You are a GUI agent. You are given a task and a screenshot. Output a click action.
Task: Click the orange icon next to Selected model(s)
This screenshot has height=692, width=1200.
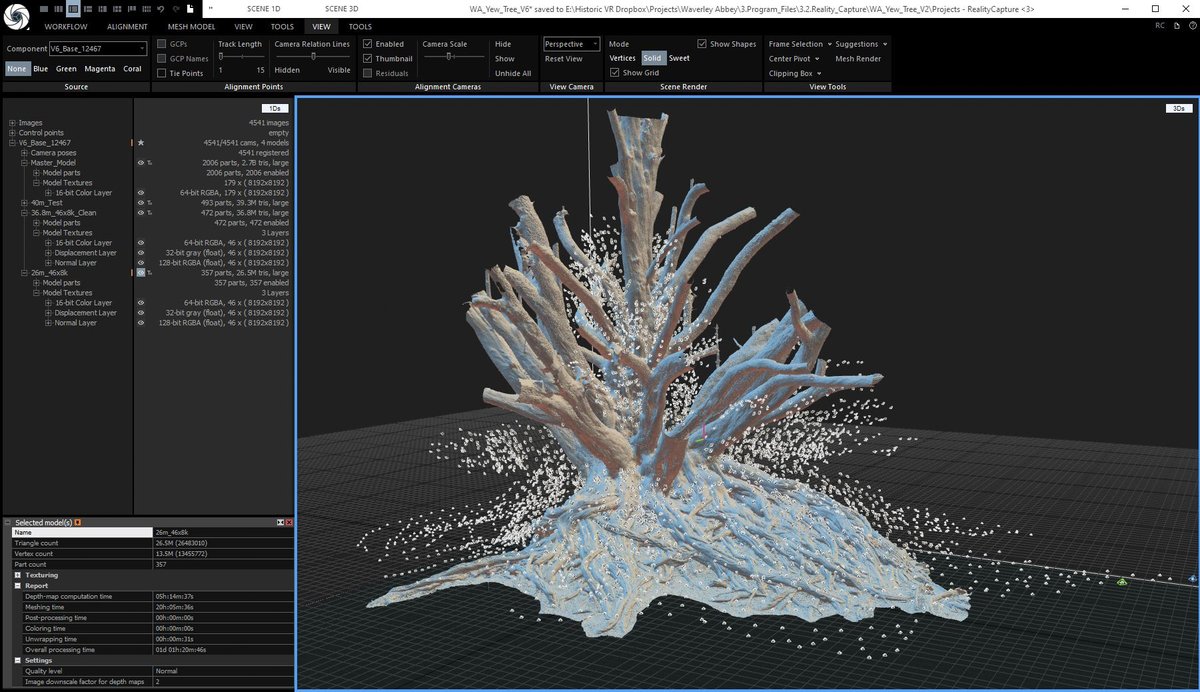point(78,522)
